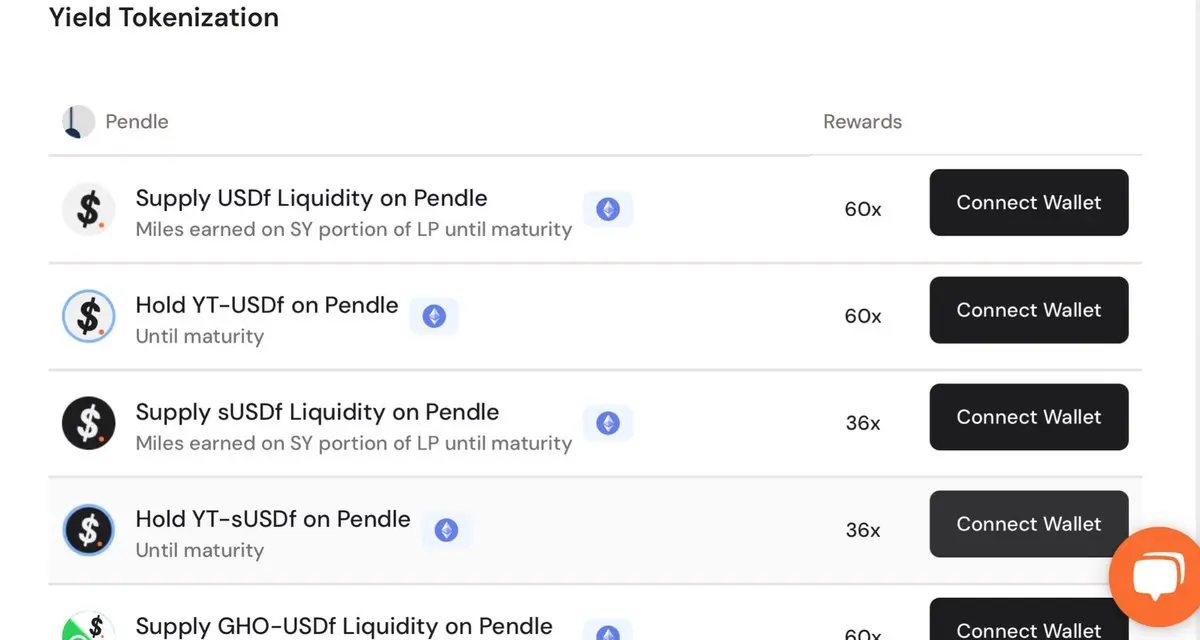Screen dimensions: 1200x640
Task: Click Ethereum badge beside Hold YT-sUSDf
Action: point(446,530)
